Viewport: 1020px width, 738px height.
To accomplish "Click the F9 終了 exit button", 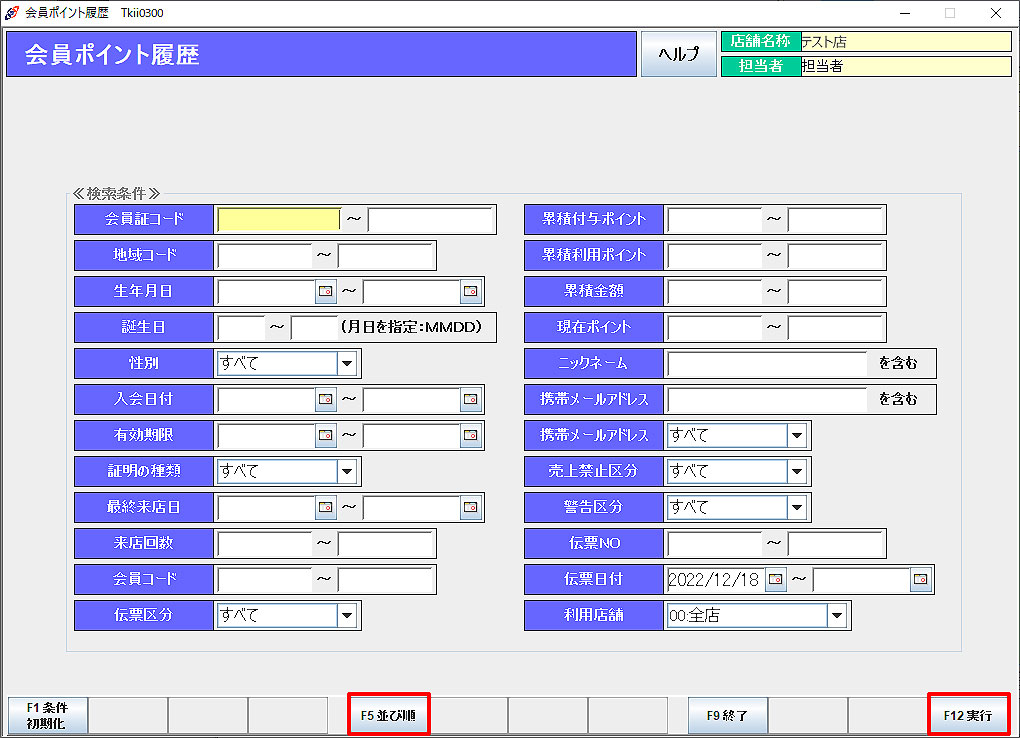I will point(727,716).
